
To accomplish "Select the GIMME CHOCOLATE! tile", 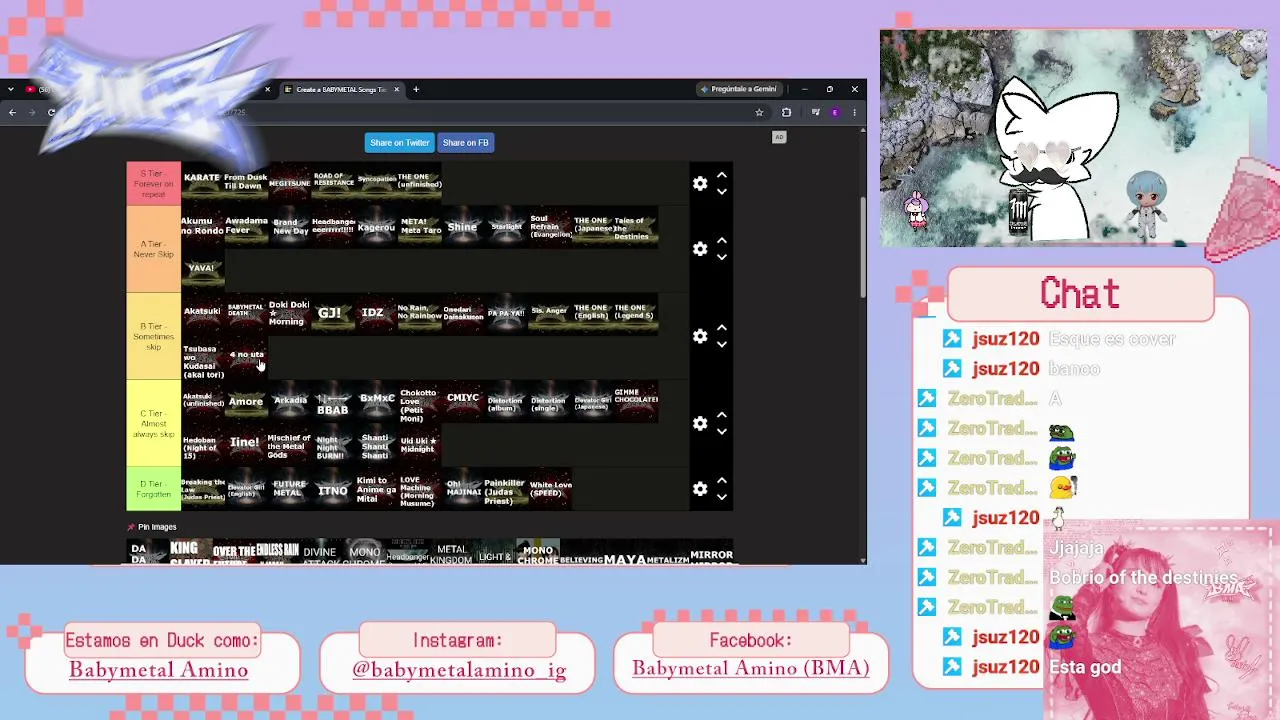I will pyautogui.click(x=636, y=400).
